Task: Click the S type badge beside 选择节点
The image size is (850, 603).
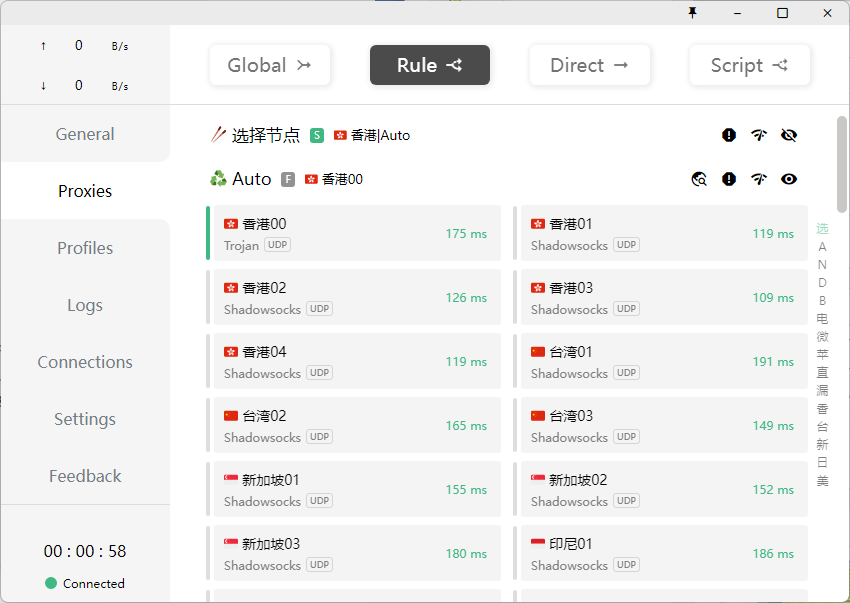Action: point(317,135)
